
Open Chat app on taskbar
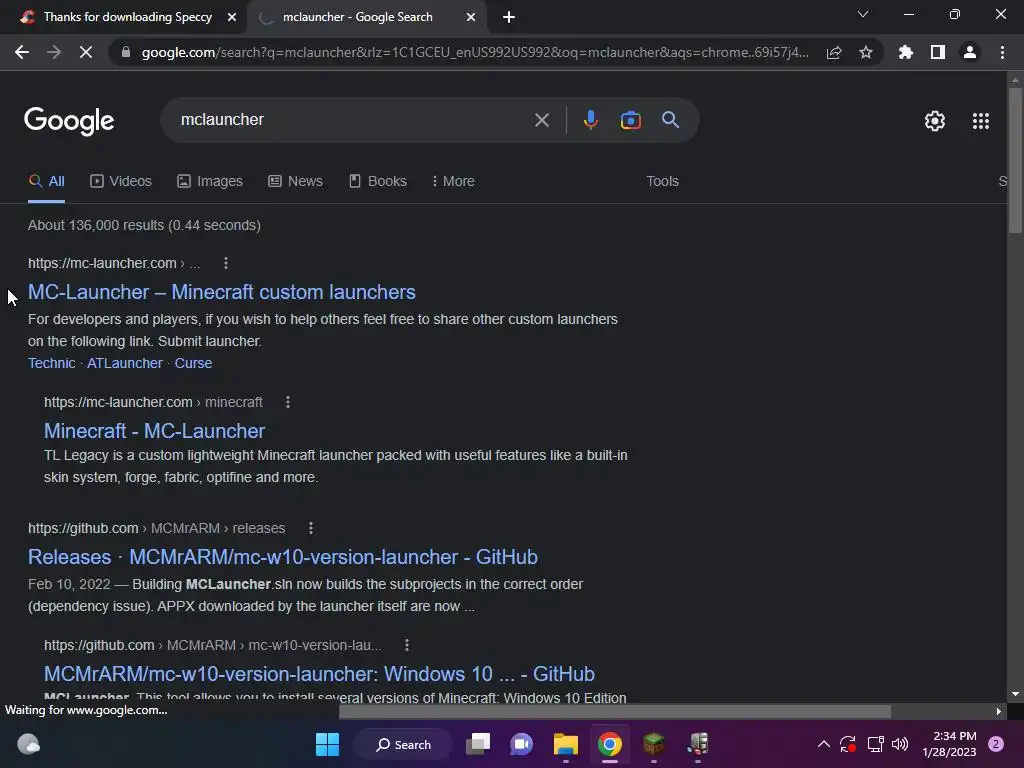(521, 744)
